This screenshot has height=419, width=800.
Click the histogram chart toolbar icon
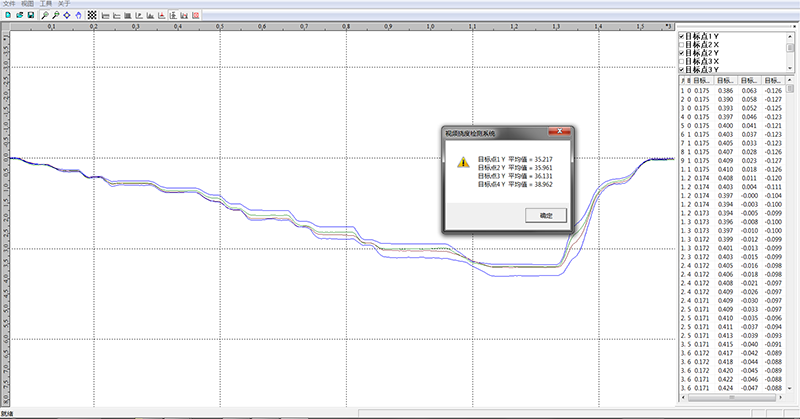150,15
